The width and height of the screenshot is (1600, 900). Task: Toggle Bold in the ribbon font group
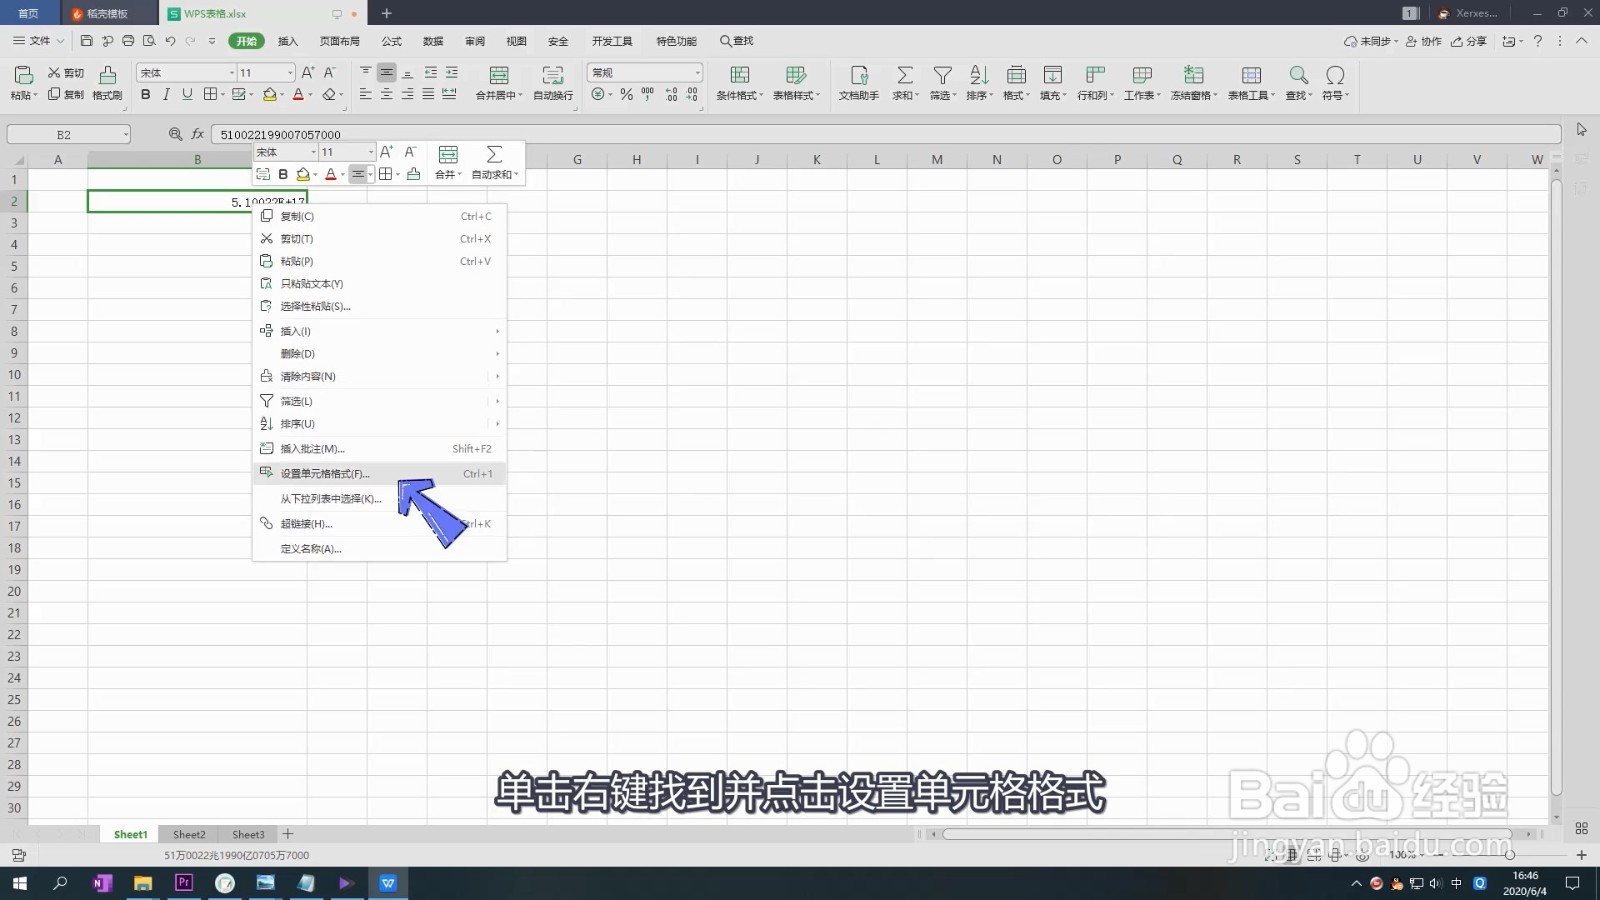click(x=146, y=94)
